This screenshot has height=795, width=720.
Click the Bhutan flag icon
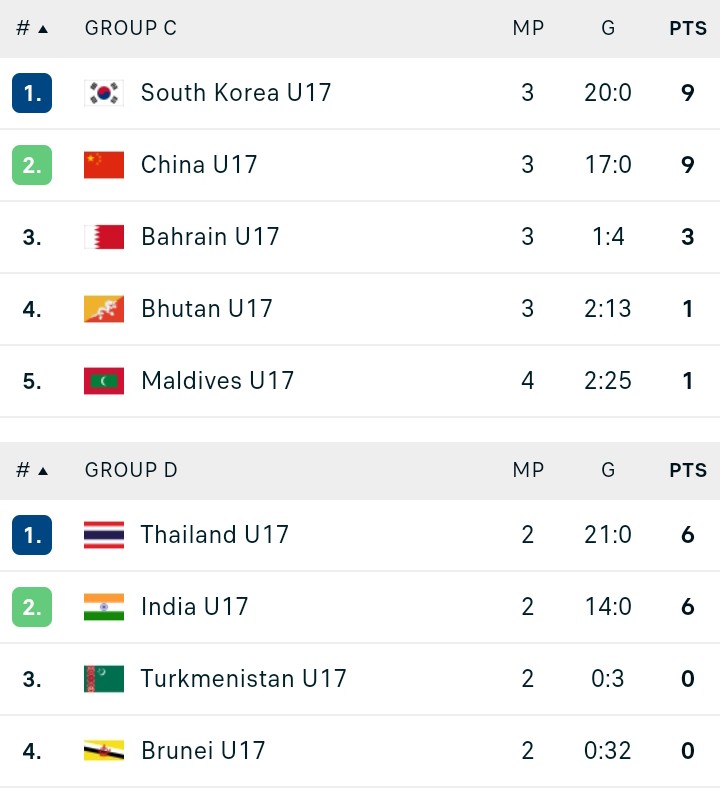click(104, 309)
